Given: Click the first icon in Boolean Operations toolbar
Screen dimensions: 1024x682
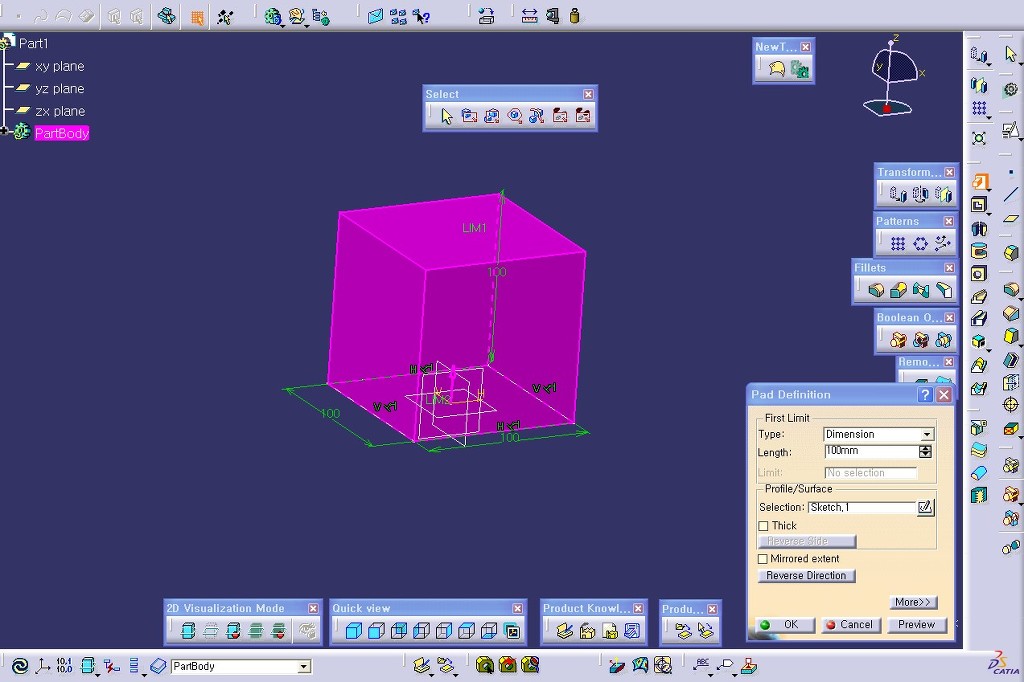Looking at the screenshot, I should point(898,340).
